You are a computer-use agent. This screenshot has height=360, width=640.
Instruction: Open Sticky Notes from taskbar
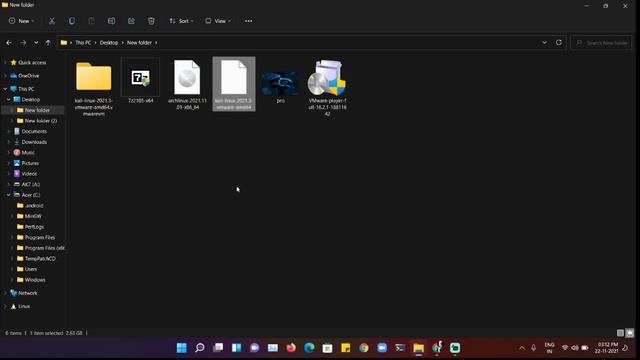(x=346, y=348)
